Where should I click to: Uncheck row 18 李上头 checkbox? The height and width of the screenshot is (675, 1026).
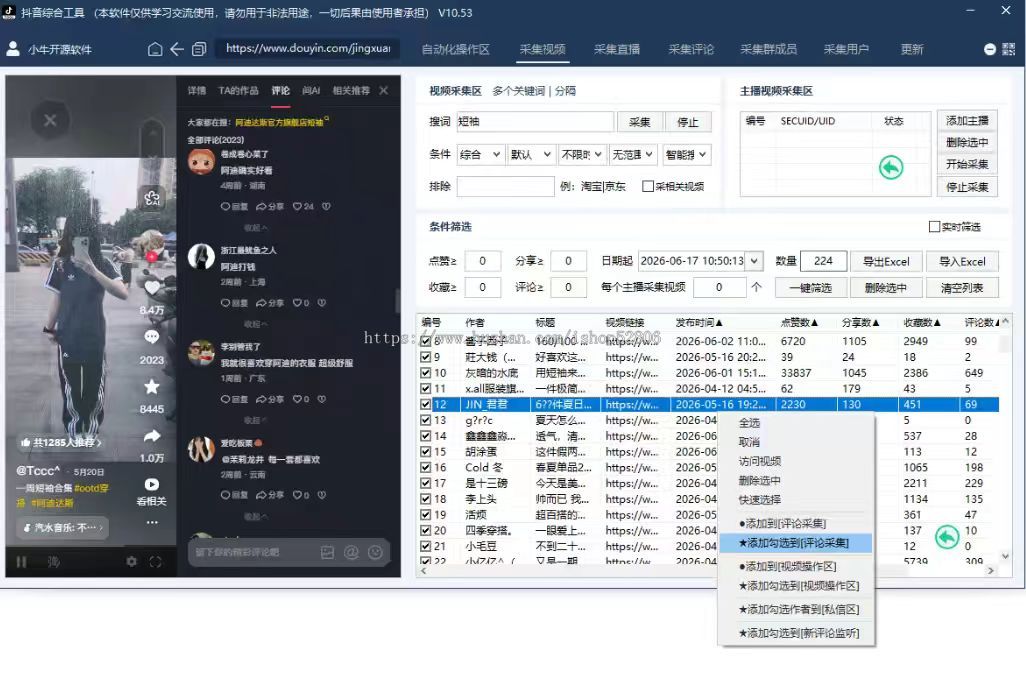coord(425,498)
